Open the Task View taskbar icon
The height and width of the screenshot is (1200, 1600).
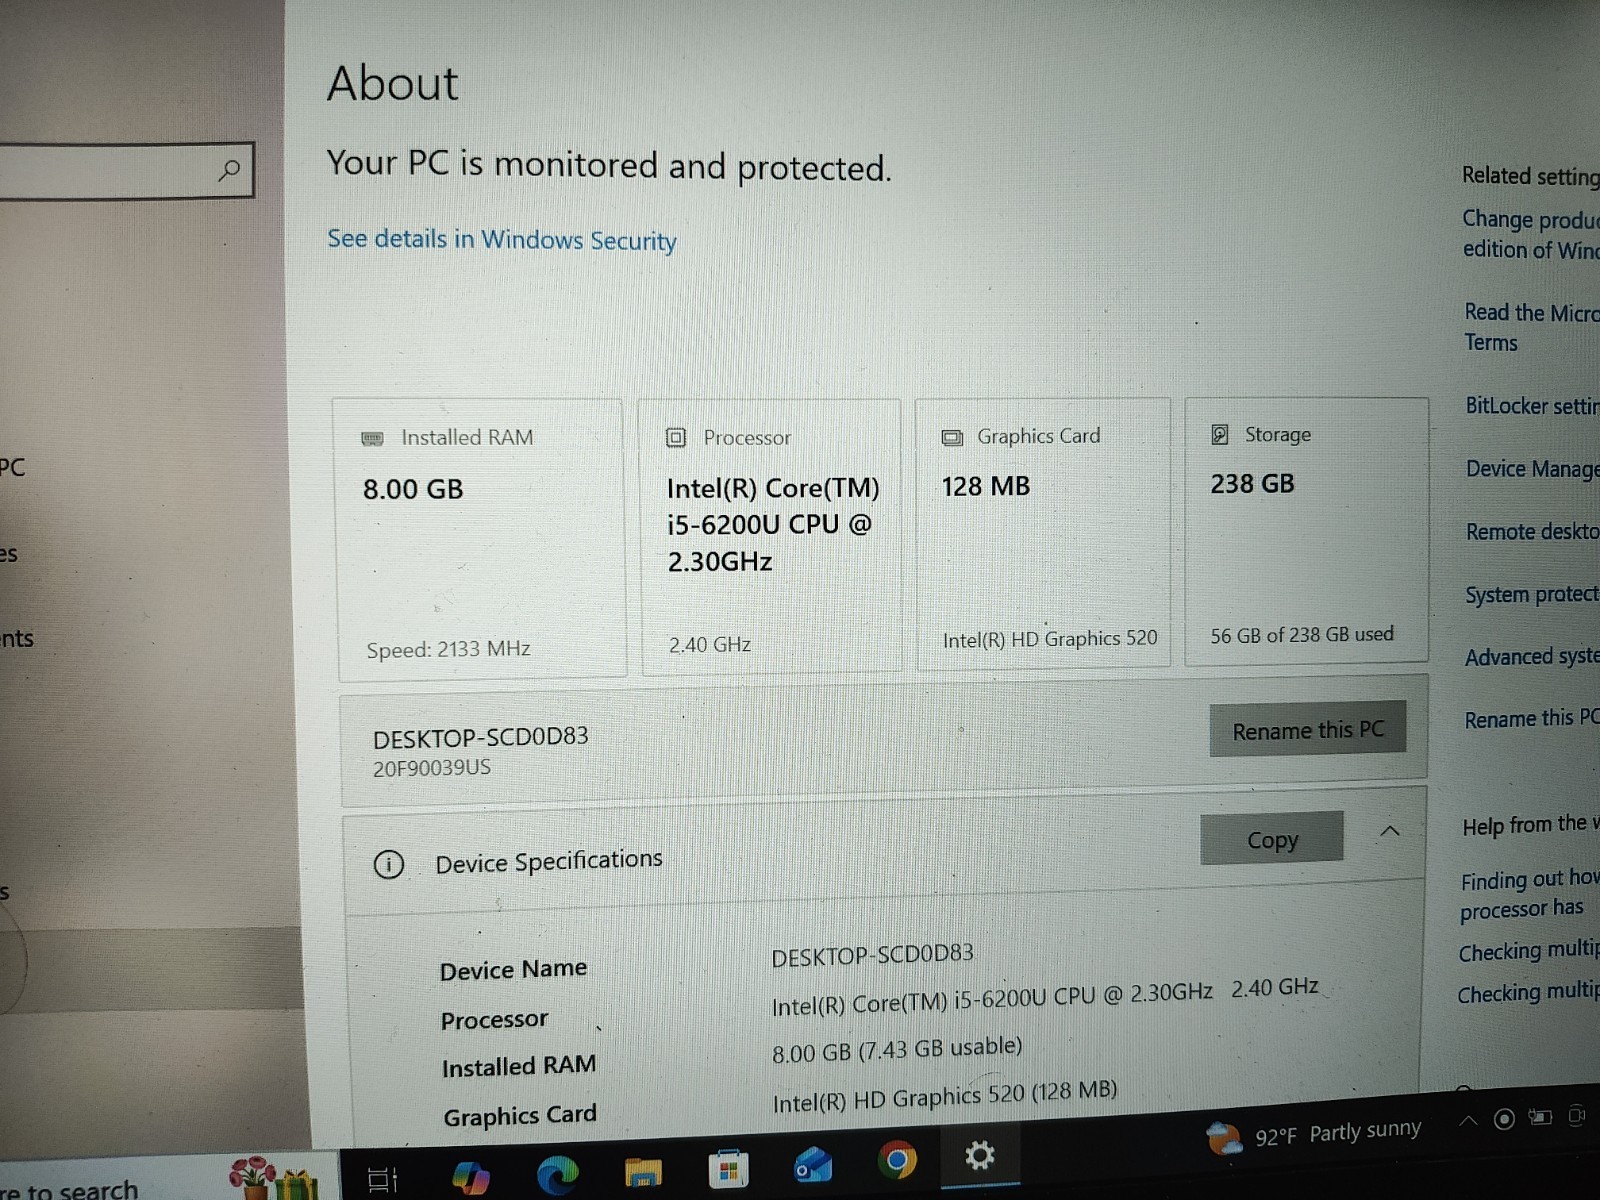click(x=382, y=1179)
